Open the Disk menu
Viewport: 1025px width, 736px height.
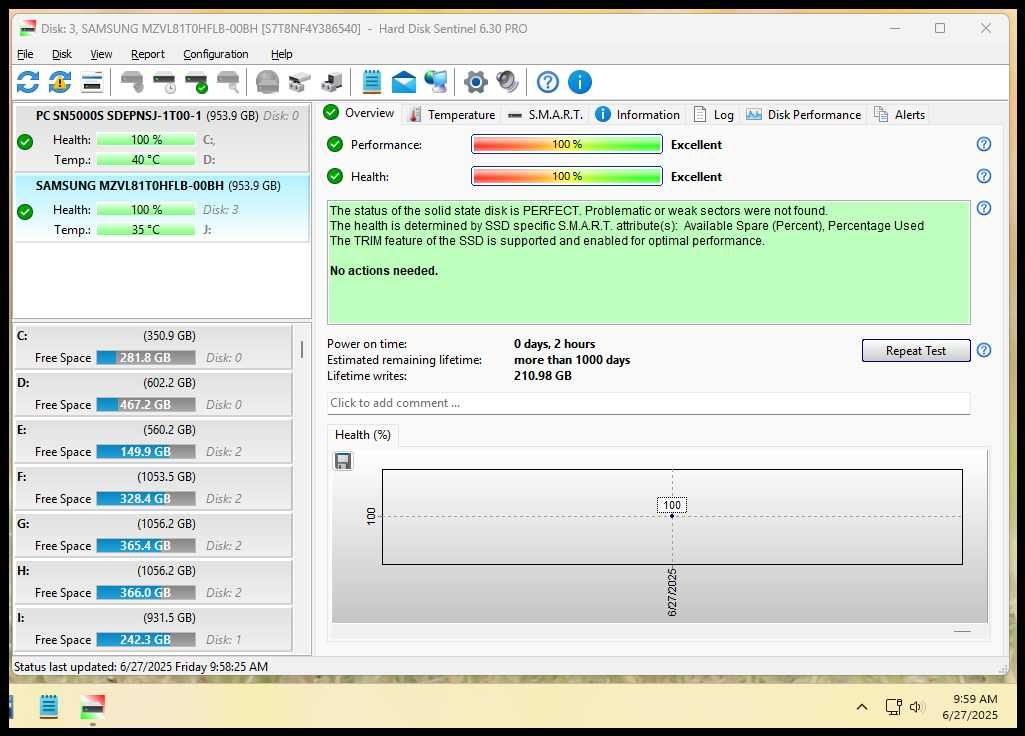pyautogui.click(x=61, y=54)
